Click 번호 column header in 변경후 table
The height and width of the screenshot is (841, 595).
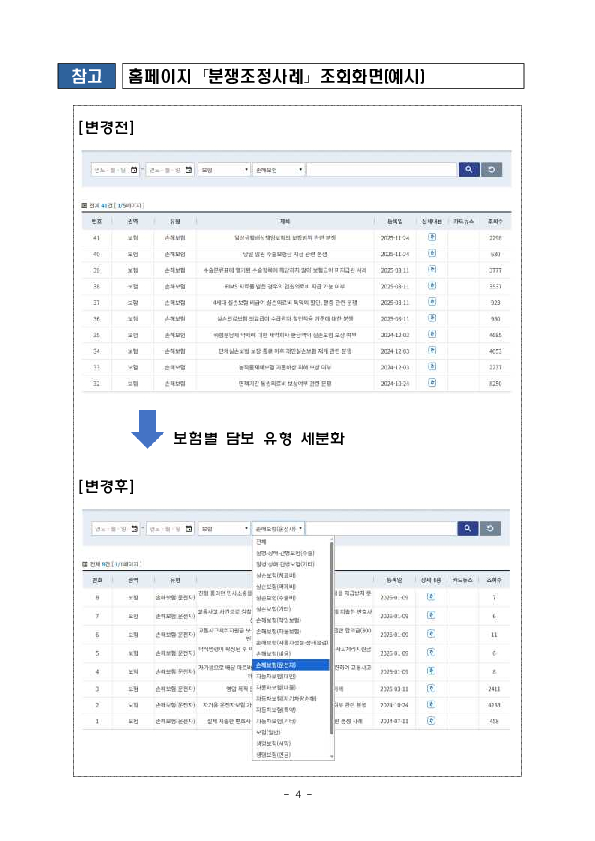(x=97, y=580)
